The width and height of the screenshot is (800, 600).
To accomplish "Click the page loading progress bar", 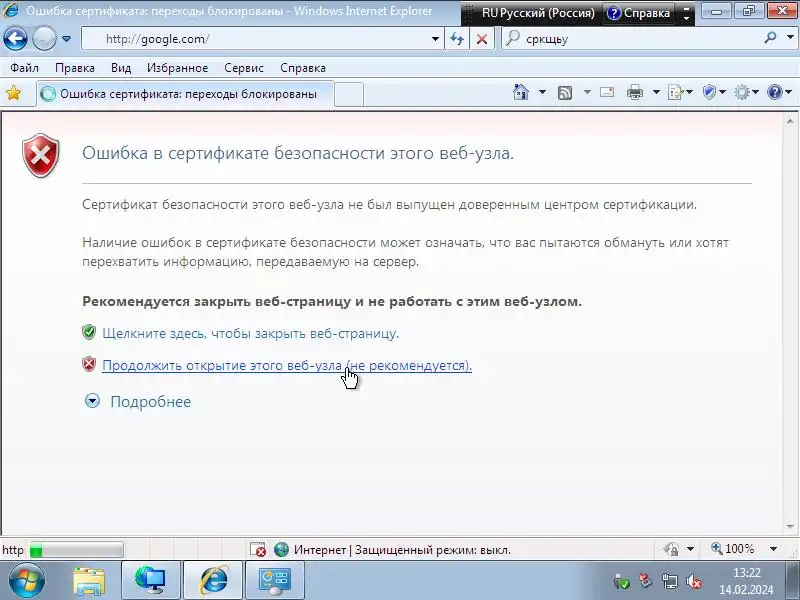I will point(77,550).
